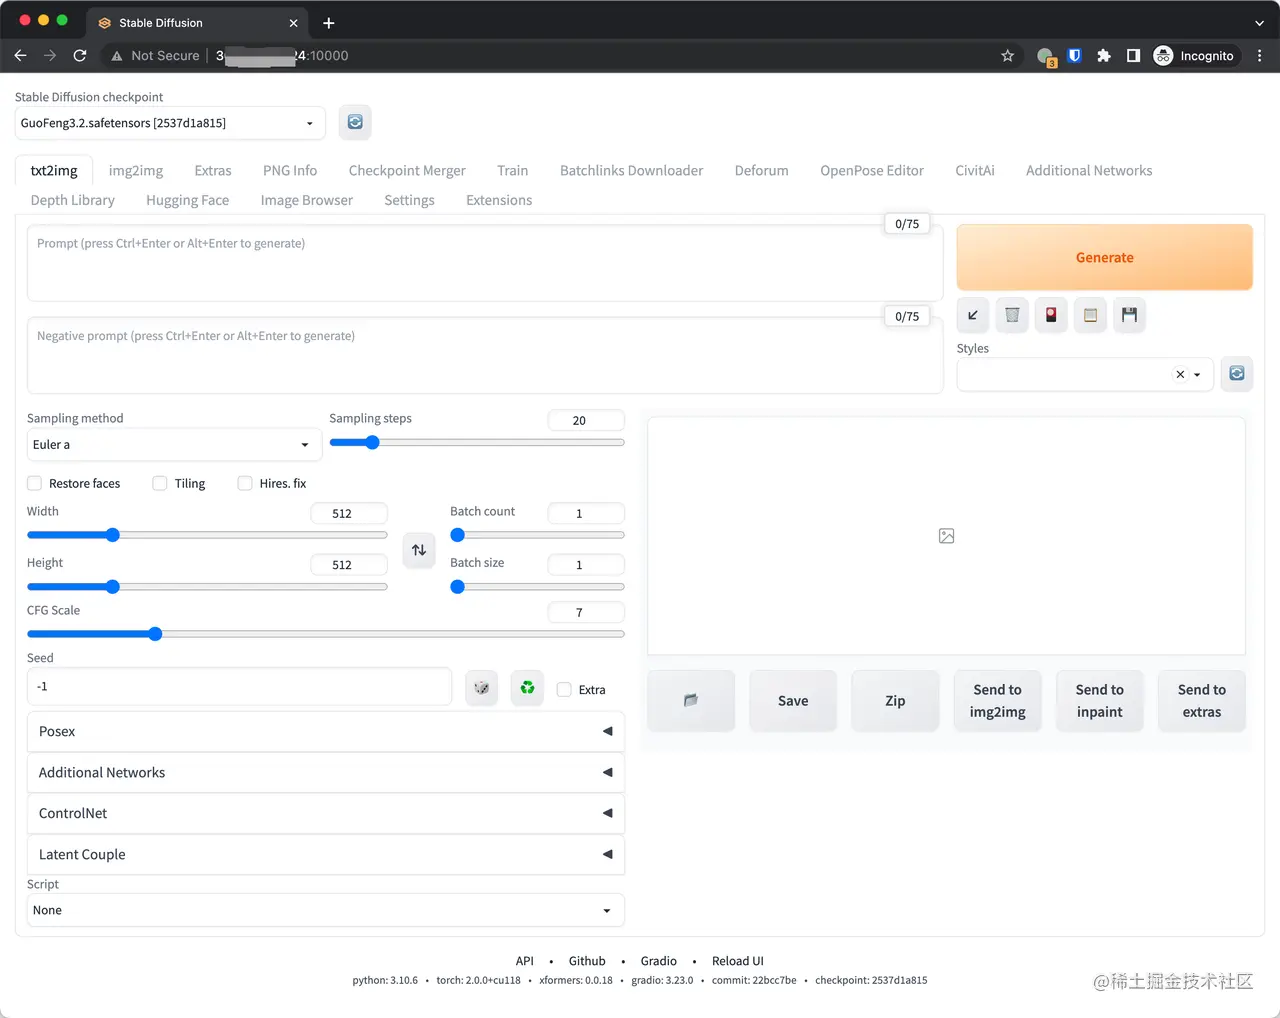Viewport: 1280px width, 1018px height.
Task: Expand the Posex section
Action: click(326, 731)
